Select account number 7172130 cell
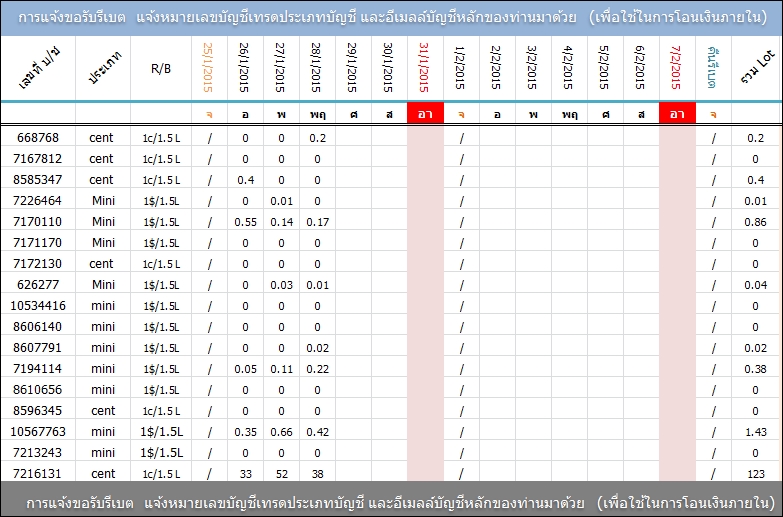 (x=38, y=263)
